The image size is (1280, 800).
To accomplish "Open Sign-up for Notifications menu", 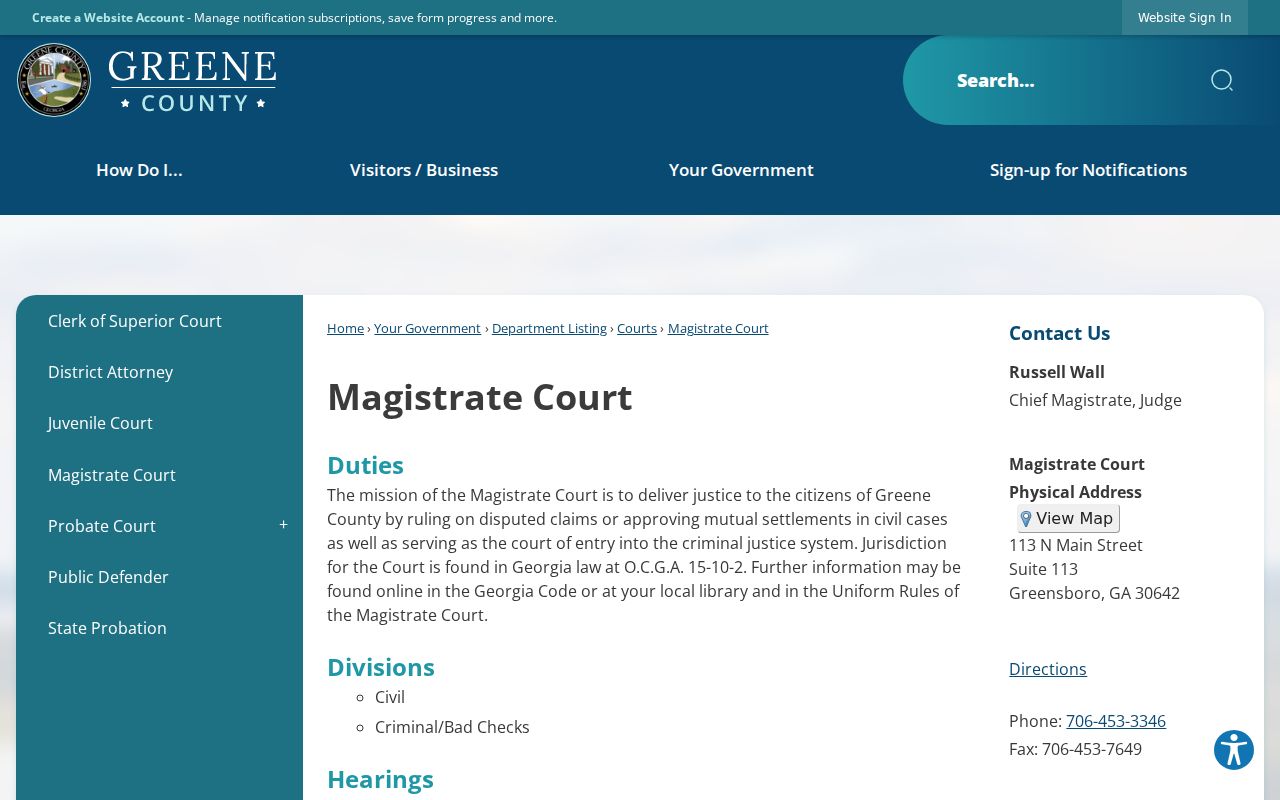I will coord(1088,170).
